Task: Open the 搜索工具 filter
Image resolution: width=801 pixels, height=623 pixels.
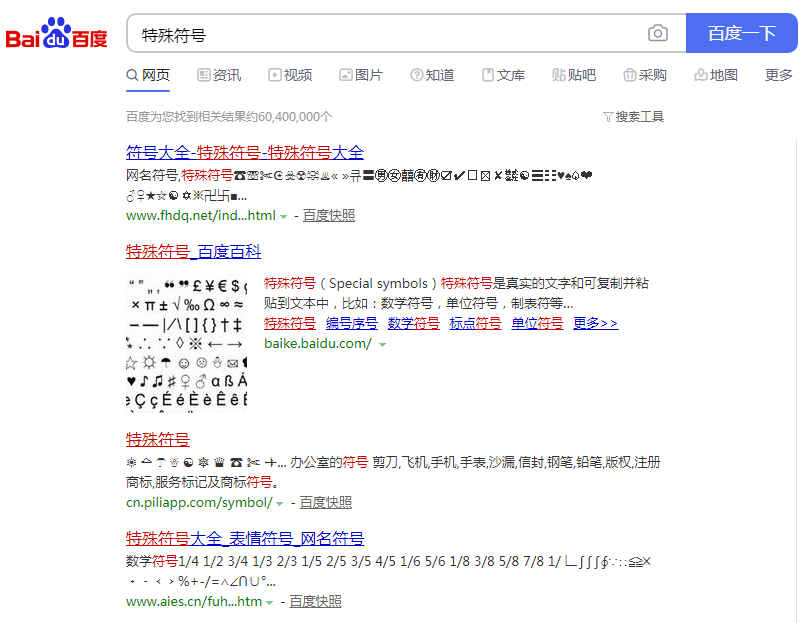Action: pos(633,117)
